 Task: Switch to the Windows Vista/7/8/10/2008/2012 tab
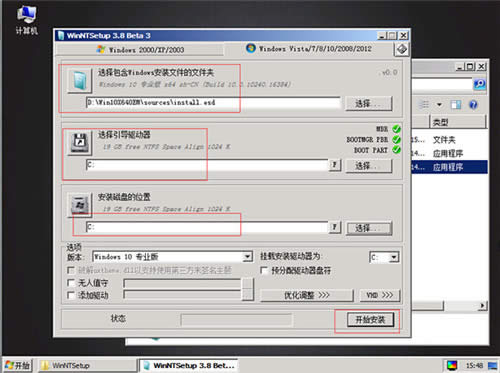(x=309, y=49)
